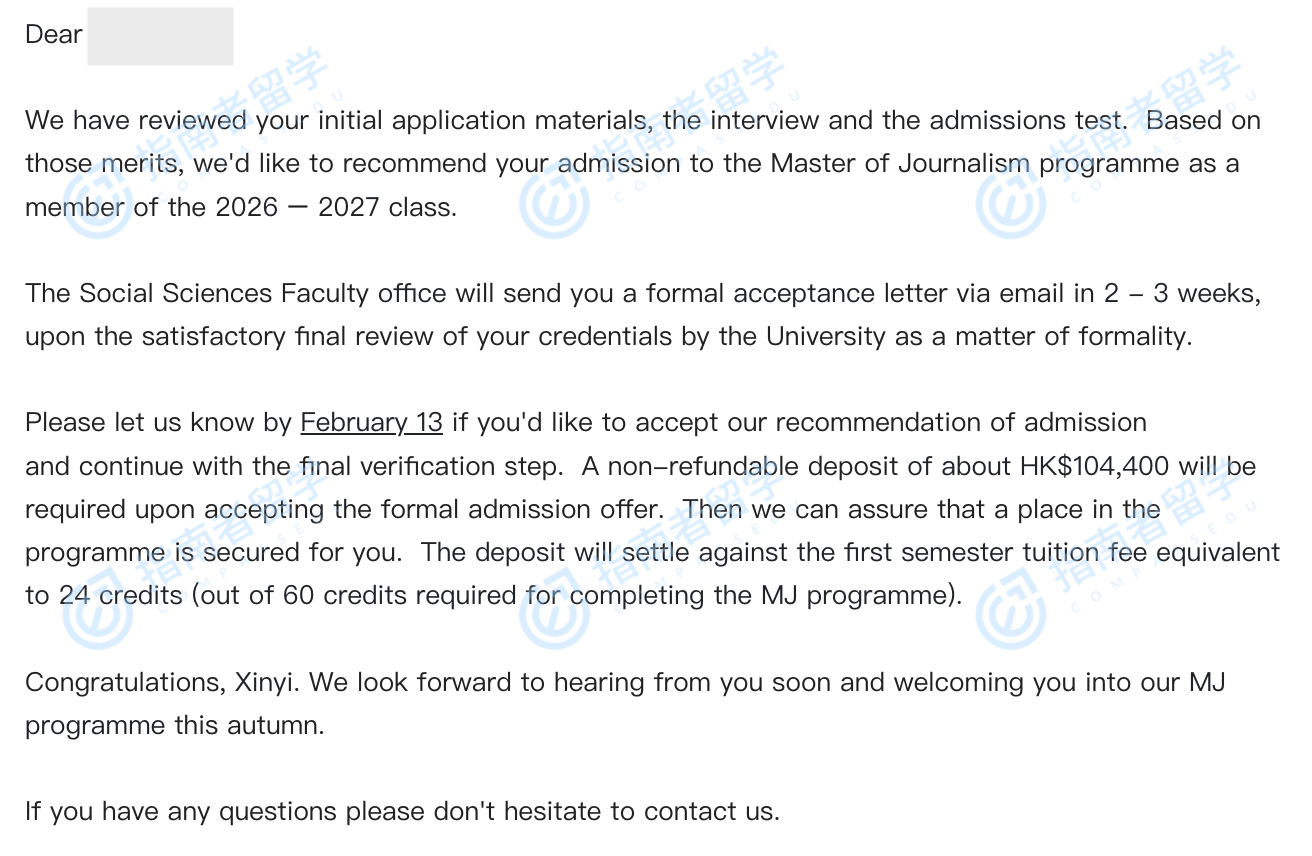The width and height of the screenshot is (1312, 856).
Task: Click the 'Congratulations, Xinyi' greeting
Action: pyautogui.click(x=163, y=683)
